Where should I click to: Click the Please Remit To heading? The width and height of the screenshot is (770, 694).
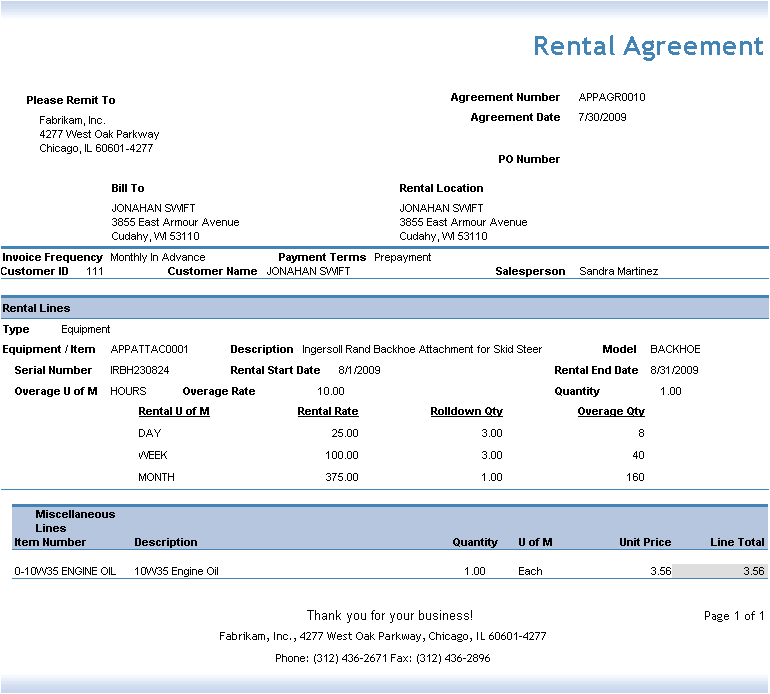[x=71, y=100]
